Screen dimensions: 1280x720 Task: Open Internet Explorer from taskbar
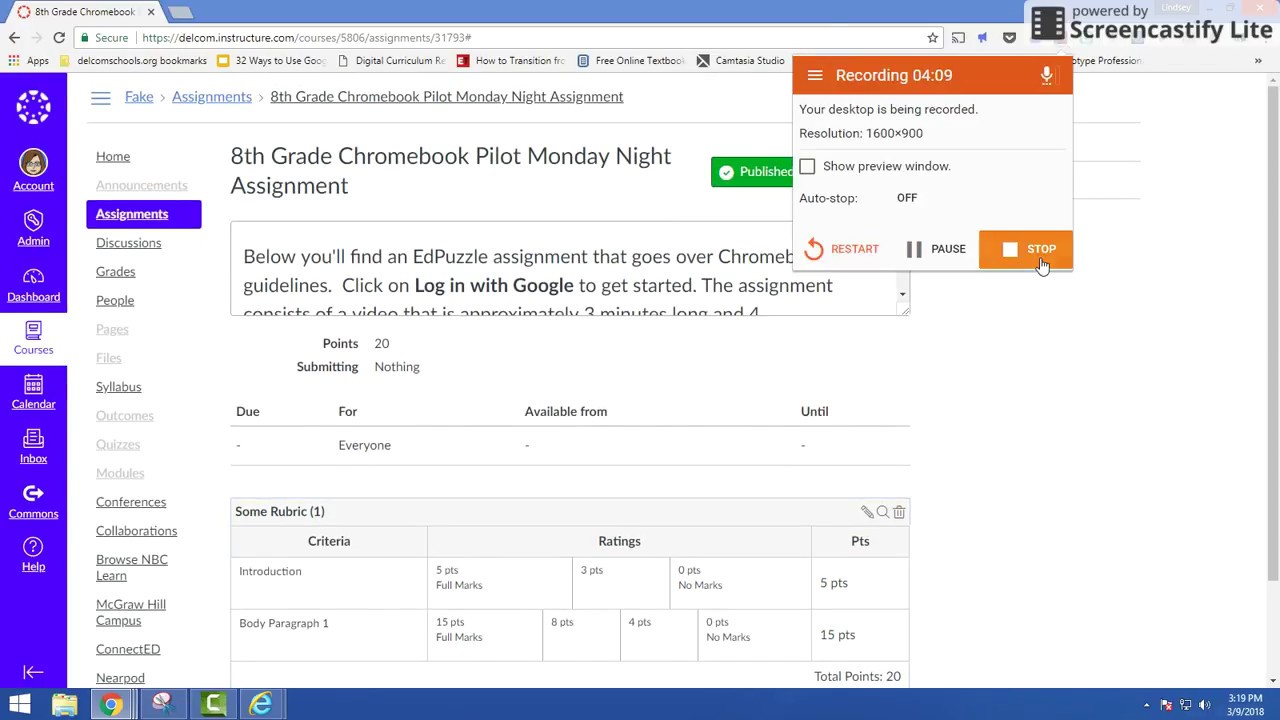pos(261,705)
